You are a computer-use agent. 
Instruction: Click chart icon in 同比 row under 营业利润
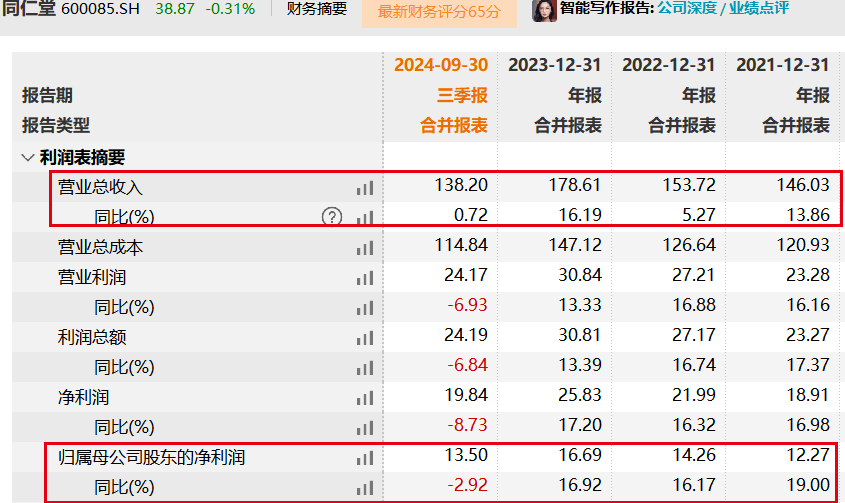pos(364,307)
